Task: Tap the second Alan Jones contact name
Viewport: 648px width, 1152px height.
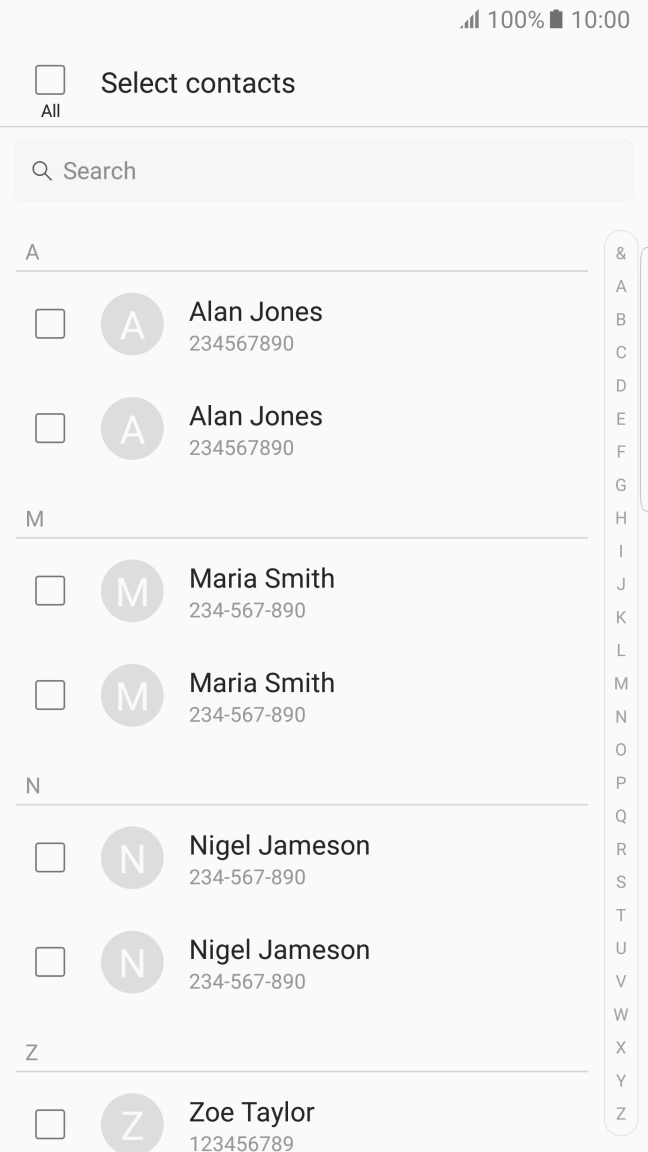Action: 256,416
